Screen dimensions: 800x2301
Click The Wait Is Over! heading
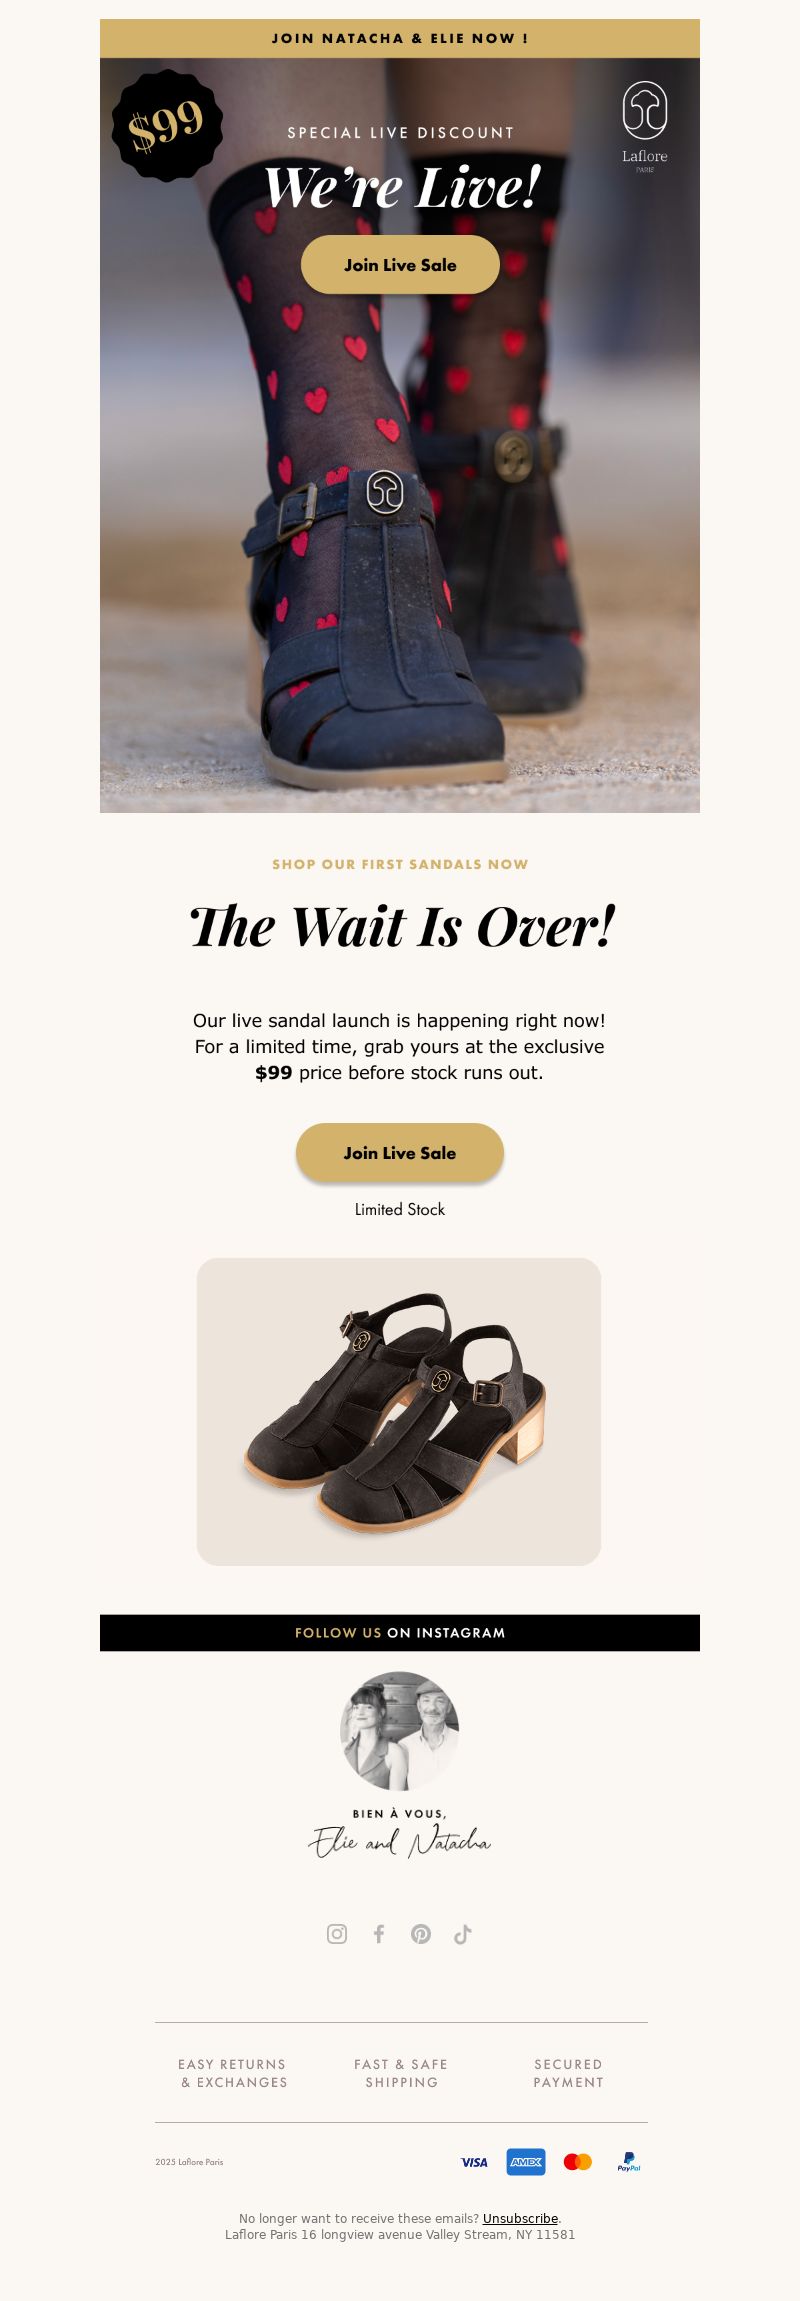402,926
